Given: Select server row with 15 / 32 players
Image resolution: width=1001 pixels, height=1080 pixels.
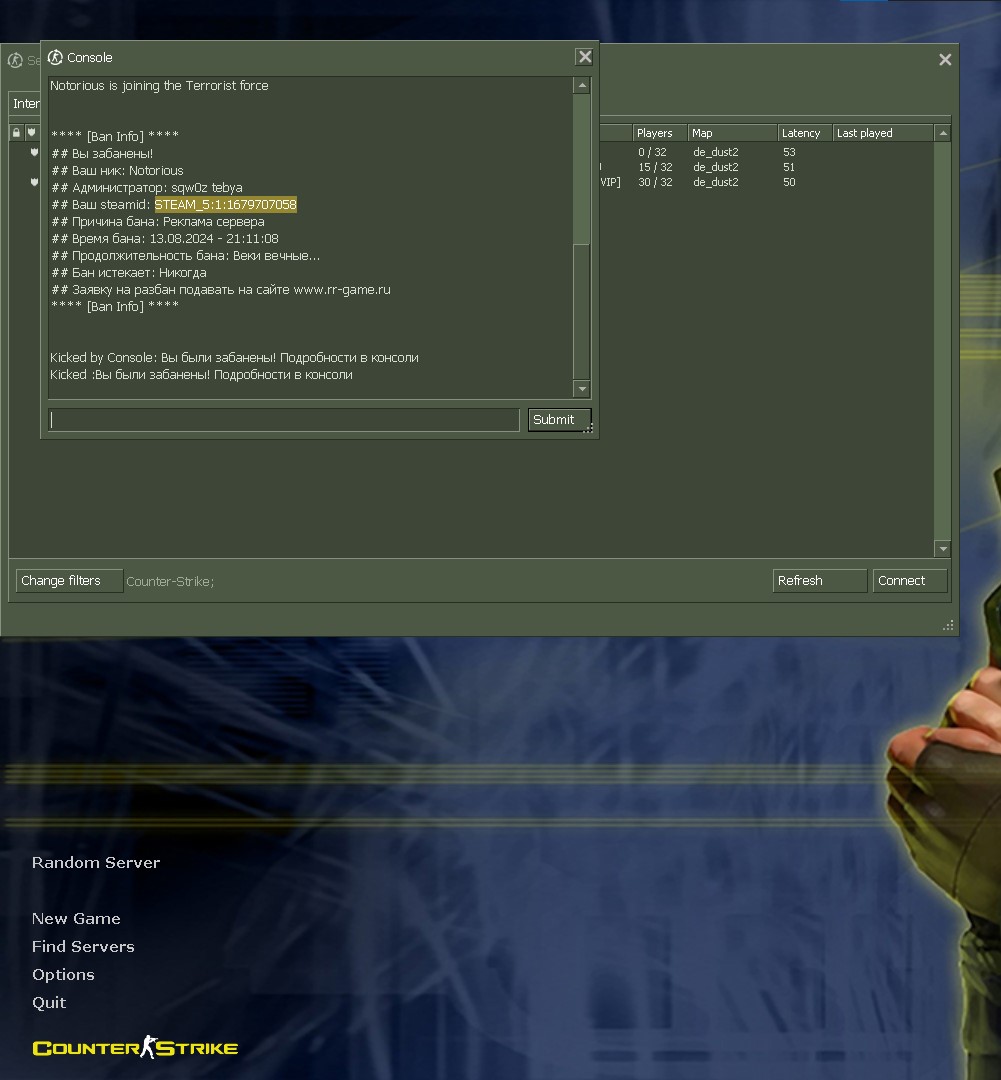Looking at the screenshot, I should 766,167.
